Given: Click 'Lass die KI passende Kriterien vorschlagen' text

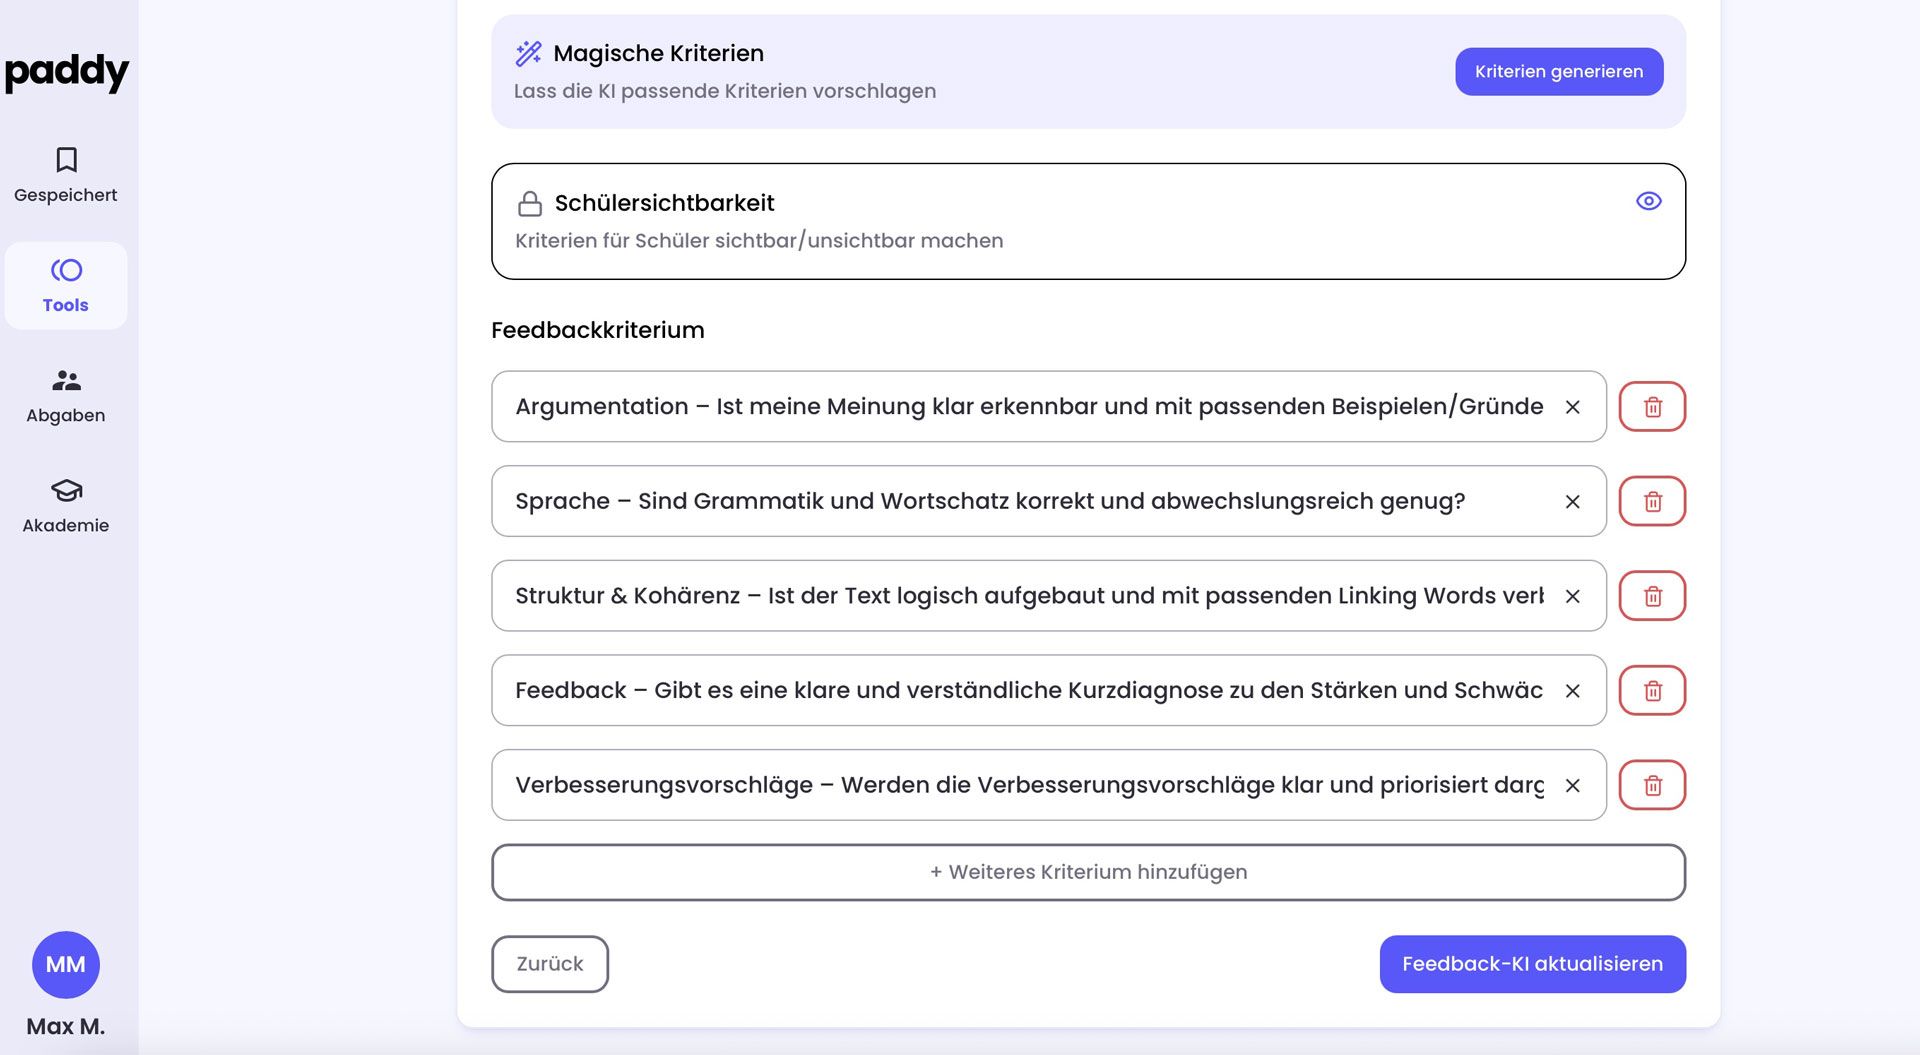Looking at the screenshot, I should click(x=725, y=91).
